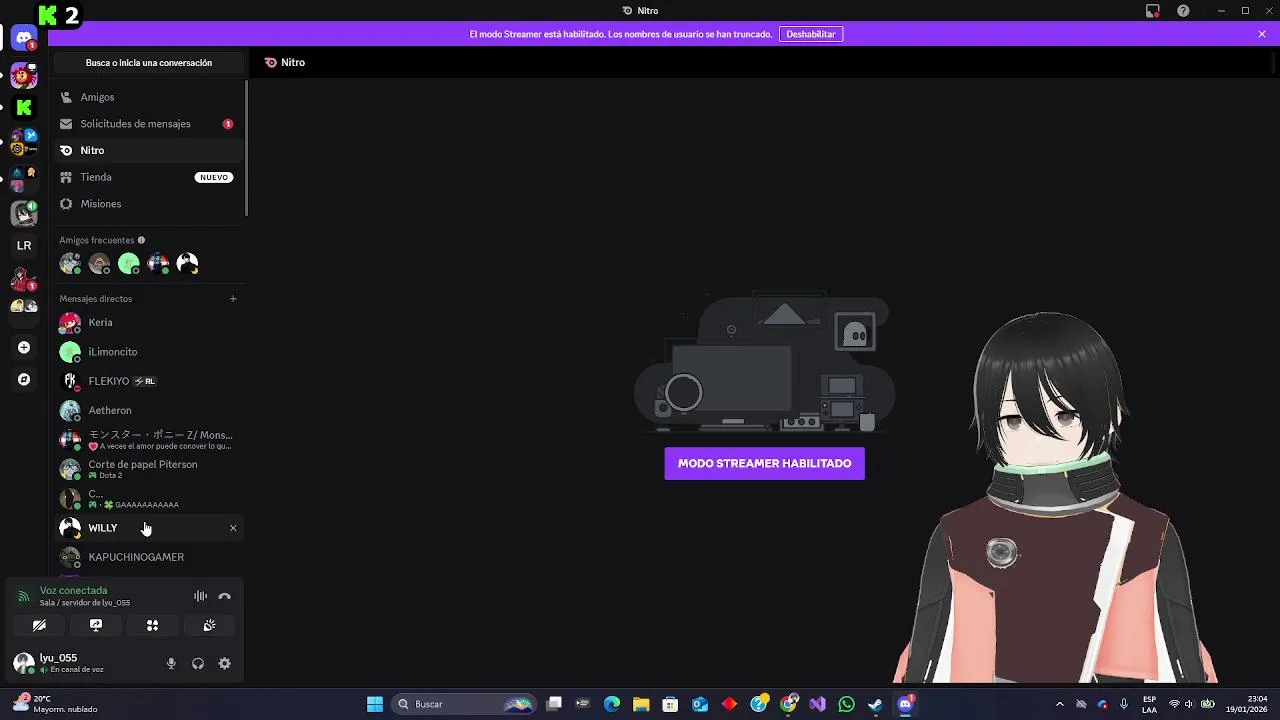
Task: Show hidden system tray icons chevron
Action: 1060,704
